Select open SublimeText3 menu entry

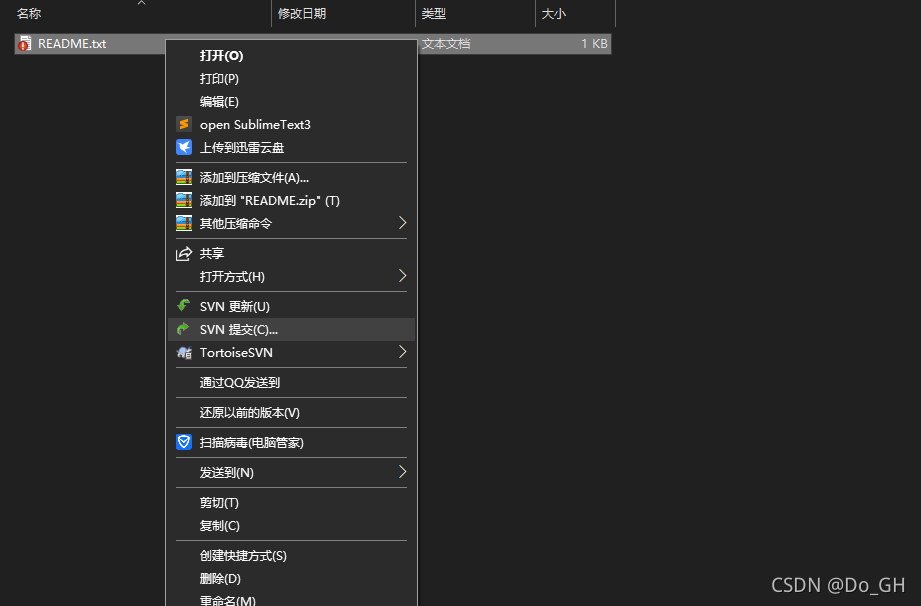pos(291,124)
